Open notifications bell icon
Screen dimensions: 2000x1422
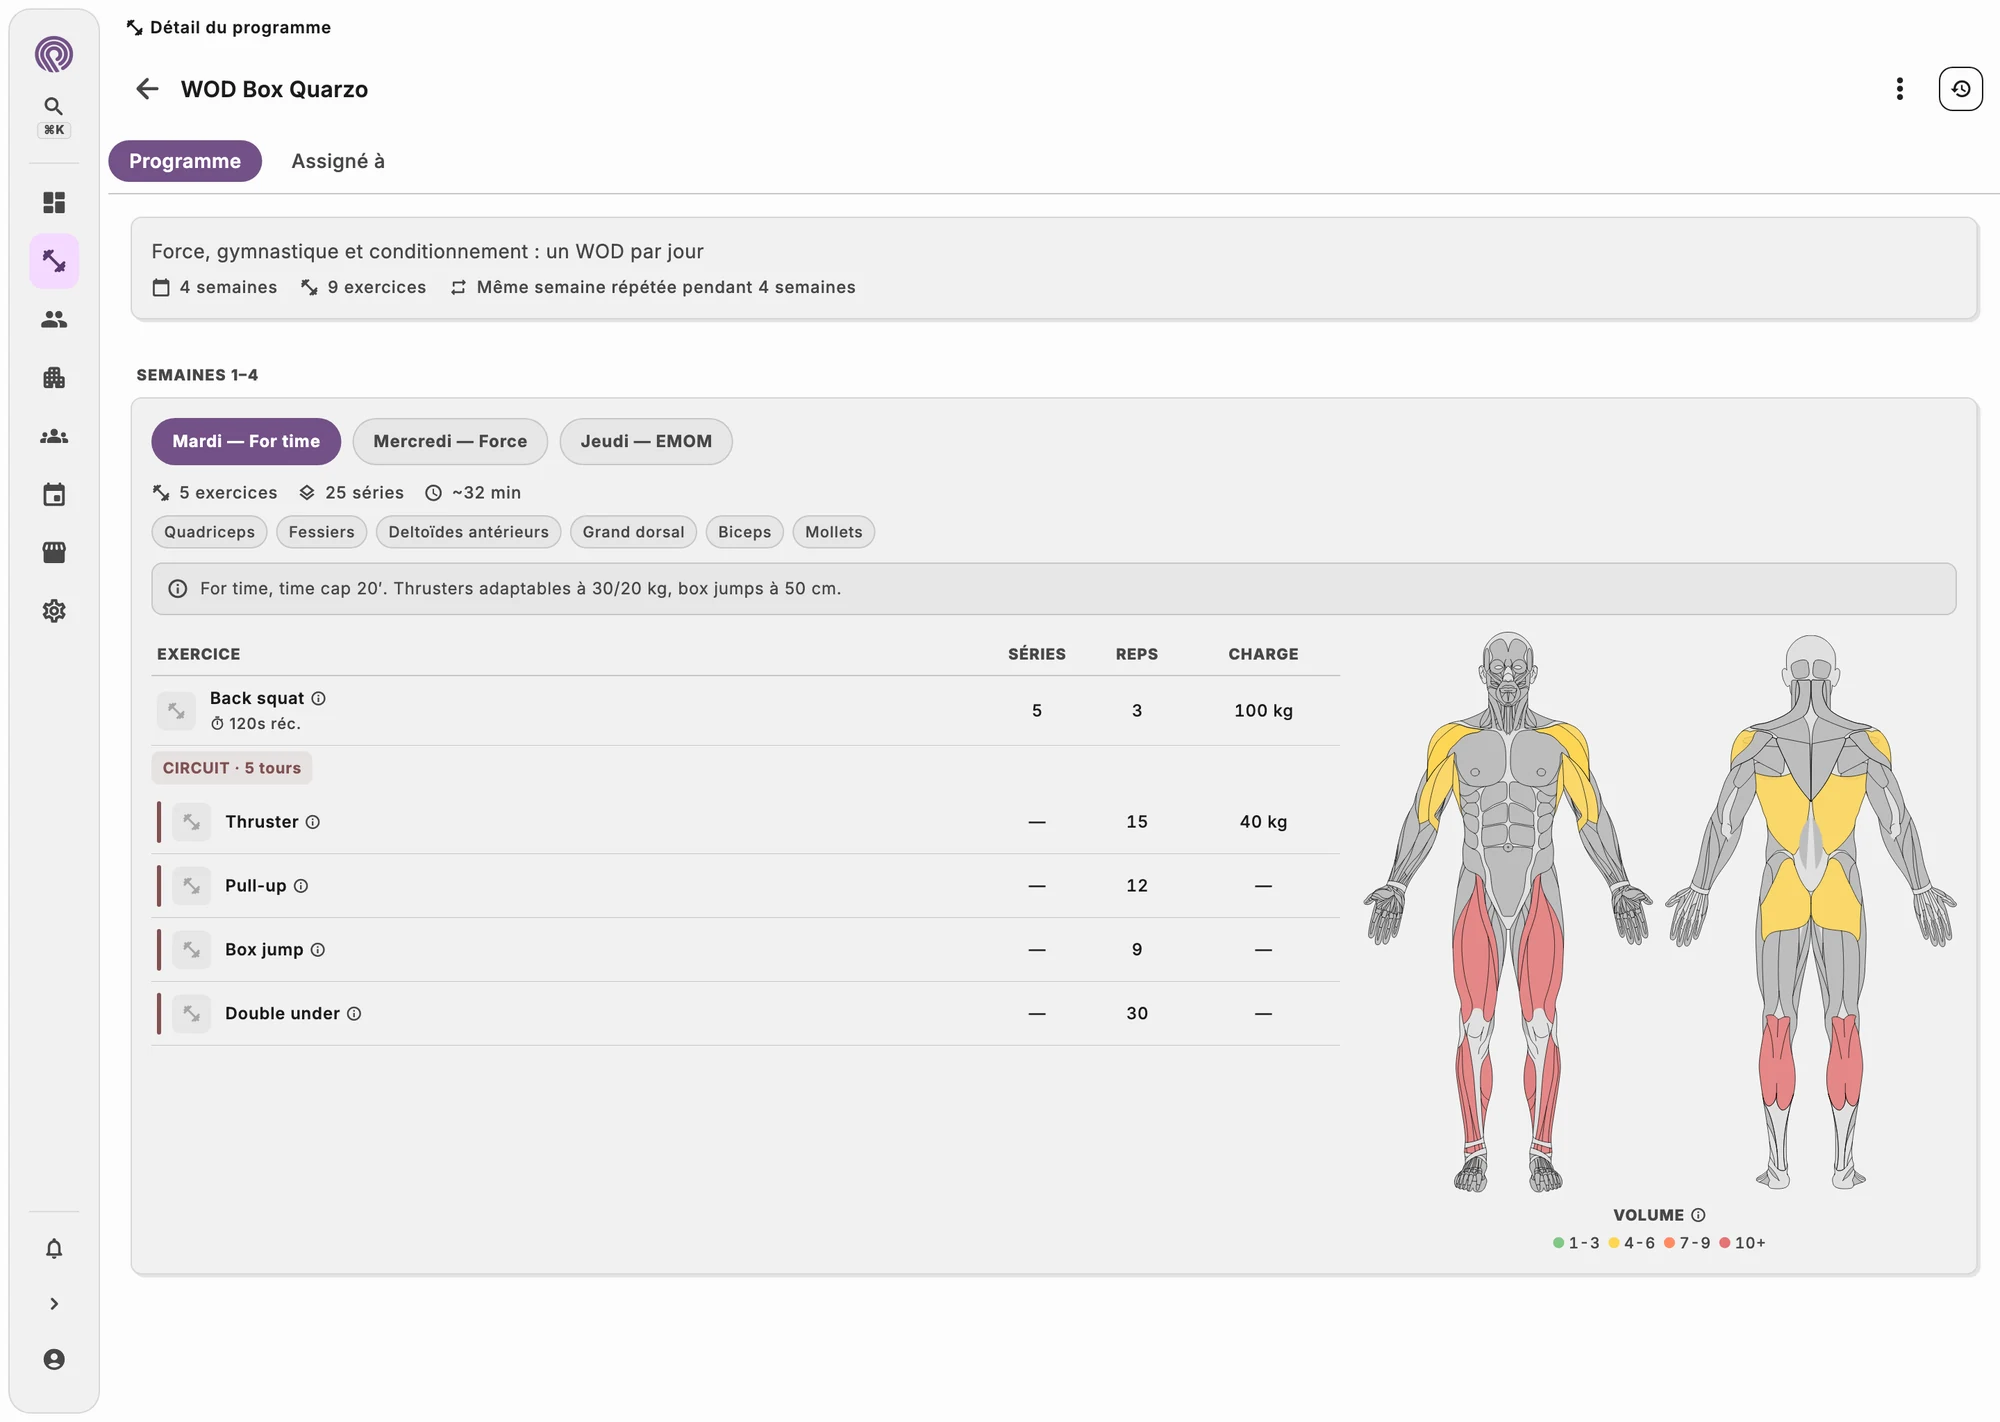click(54, 1248)
